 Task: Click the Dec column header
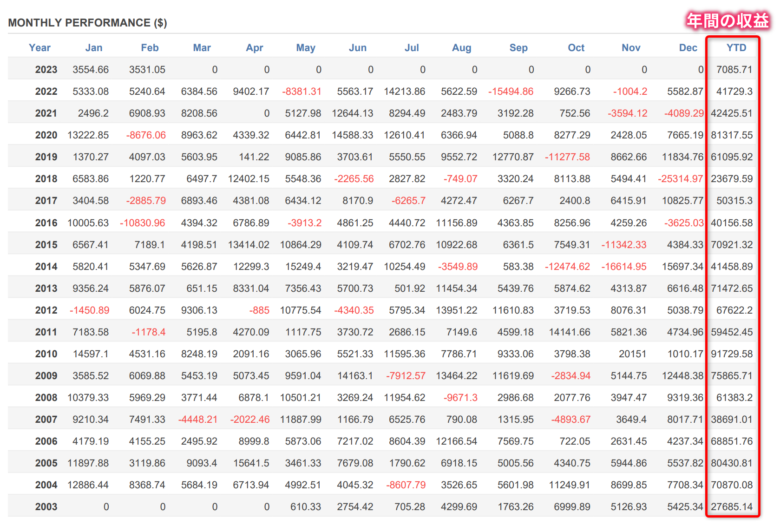pyautogui.click(x=688, y=48)
